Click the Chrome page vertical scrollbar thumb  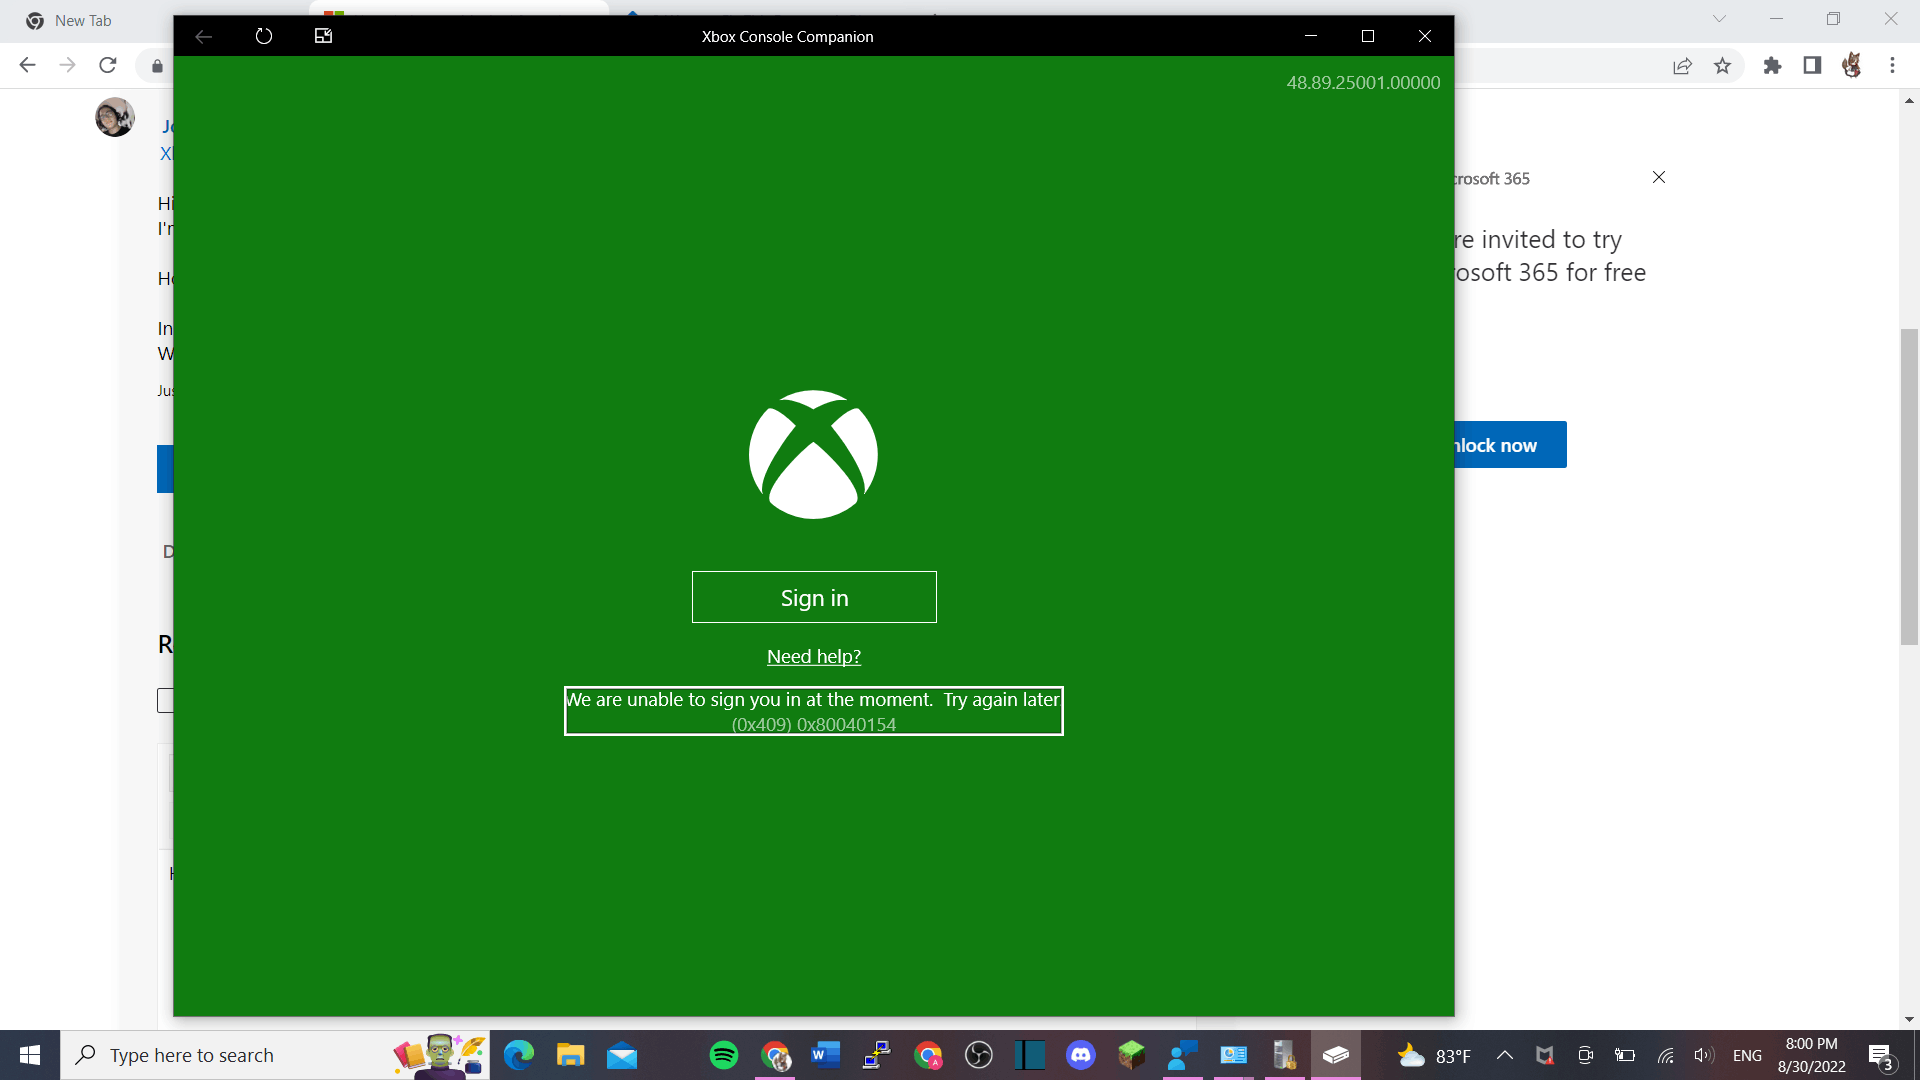coord(1909,487)
